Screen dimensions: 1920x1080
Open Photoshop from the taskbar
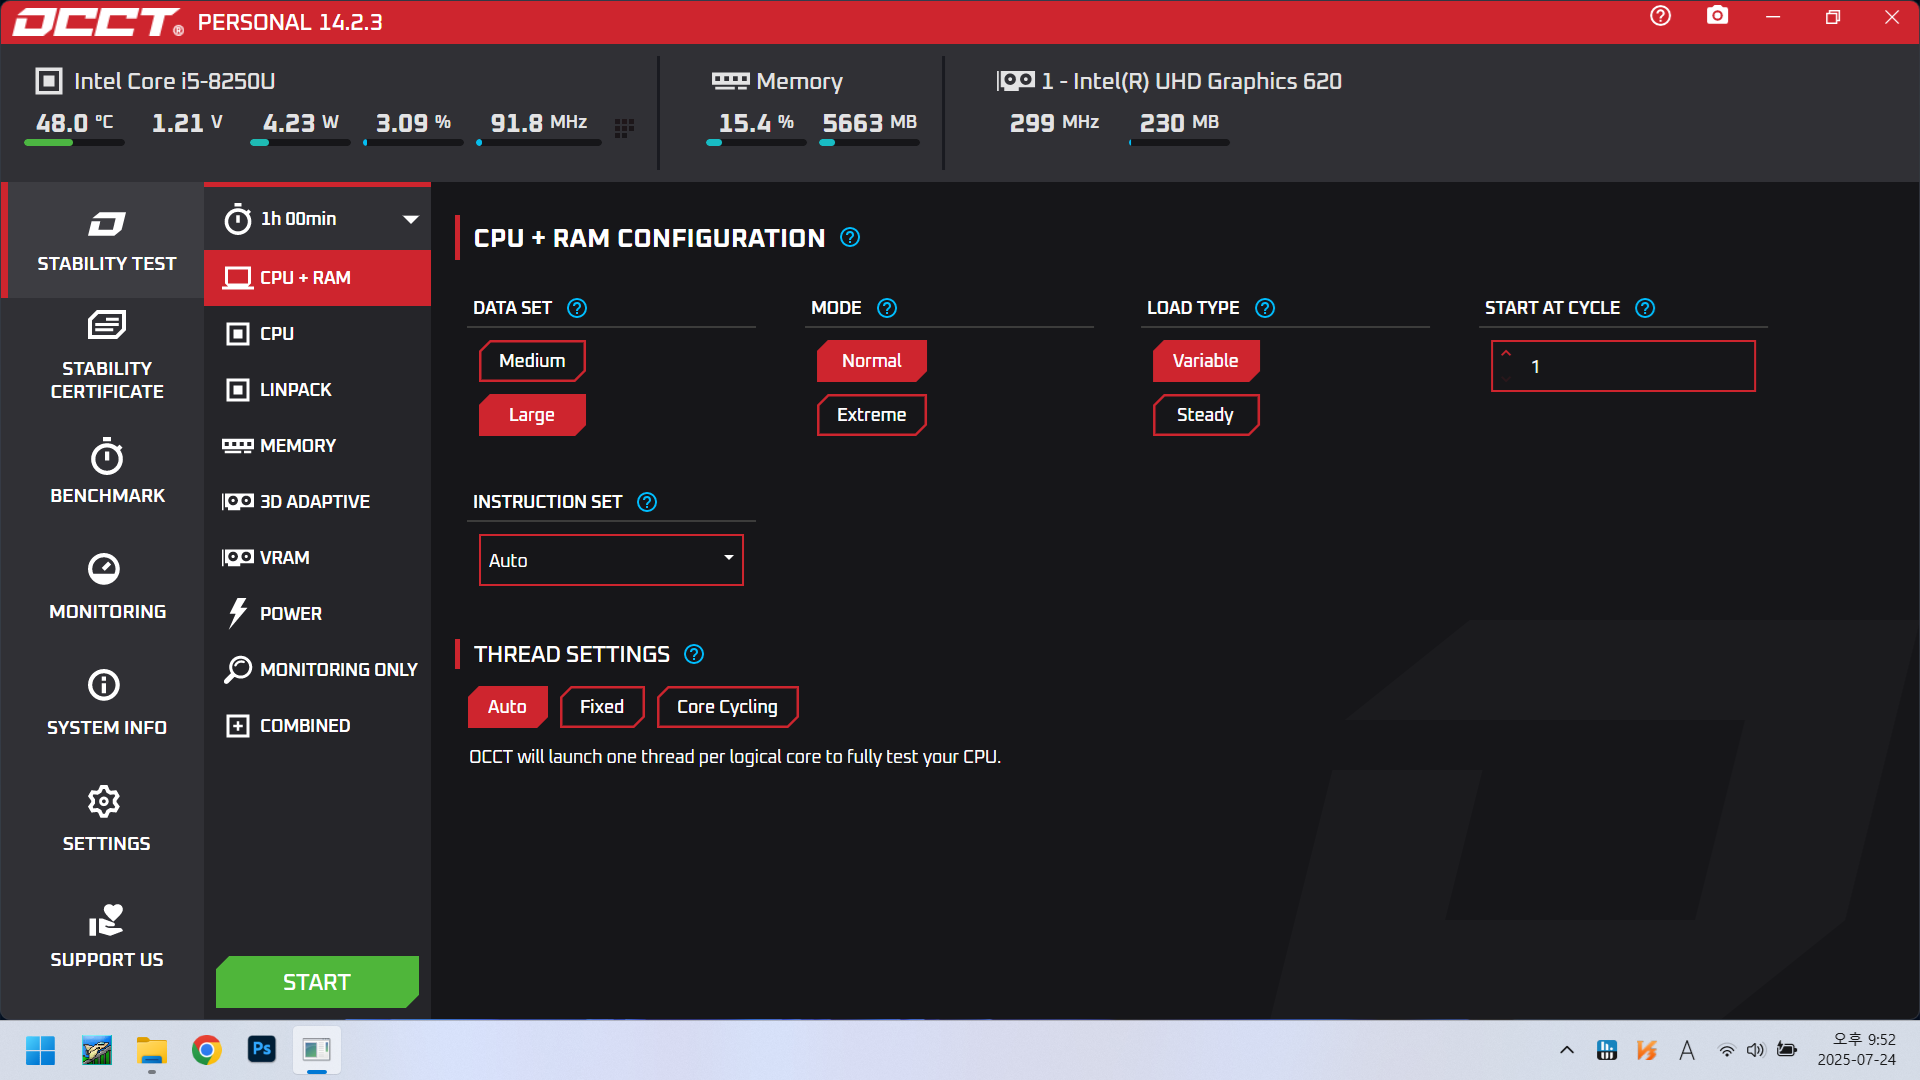pos(262,1050)
